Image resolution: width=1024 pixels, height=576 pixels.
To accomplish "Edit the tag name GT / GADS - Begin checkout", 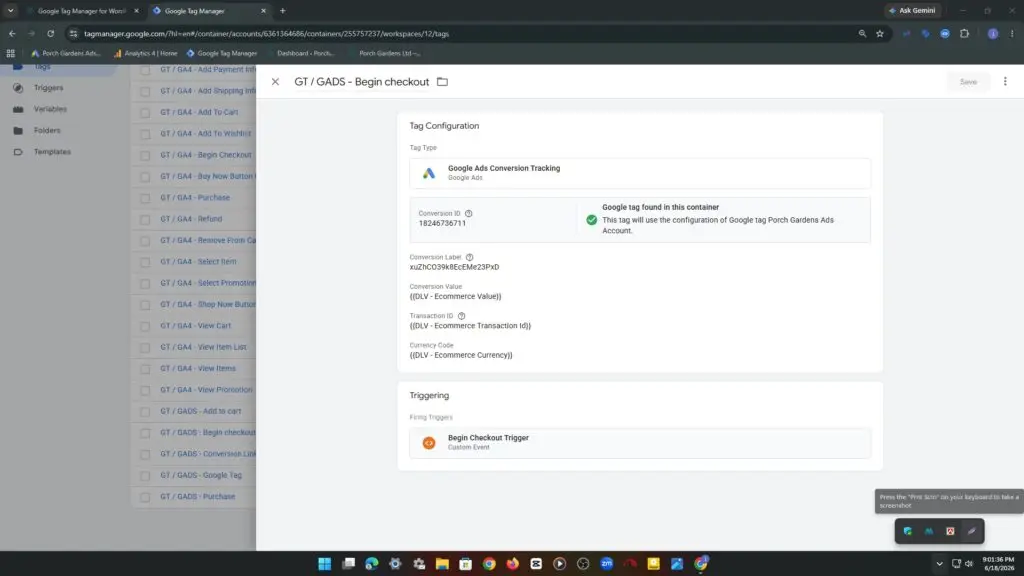I will tap(361, 82).
